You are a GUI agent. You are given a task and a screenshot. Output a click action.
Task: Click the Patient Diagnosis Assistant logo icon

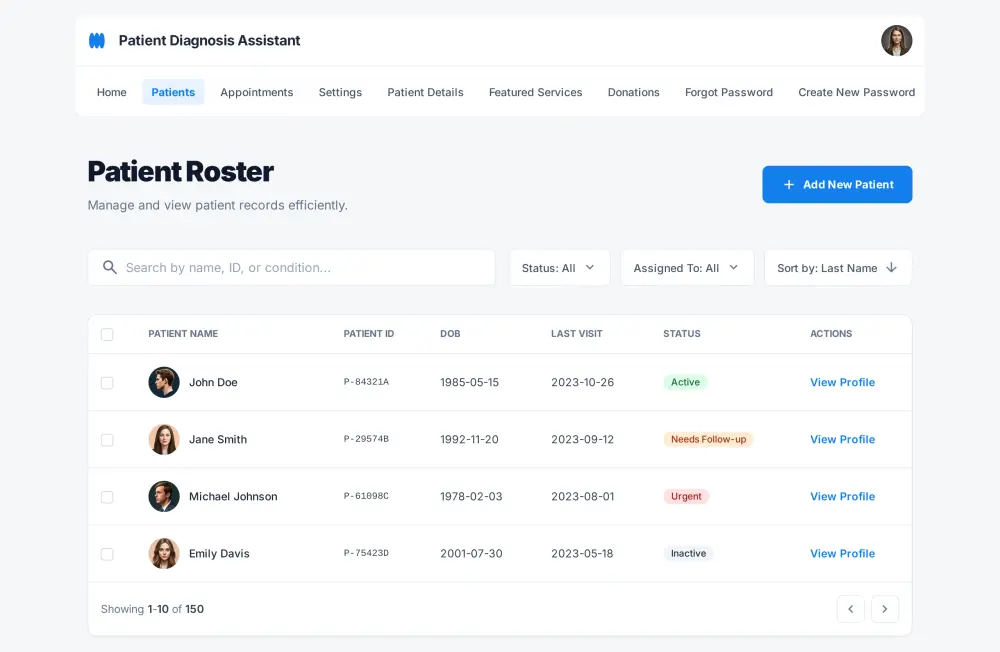96,40
